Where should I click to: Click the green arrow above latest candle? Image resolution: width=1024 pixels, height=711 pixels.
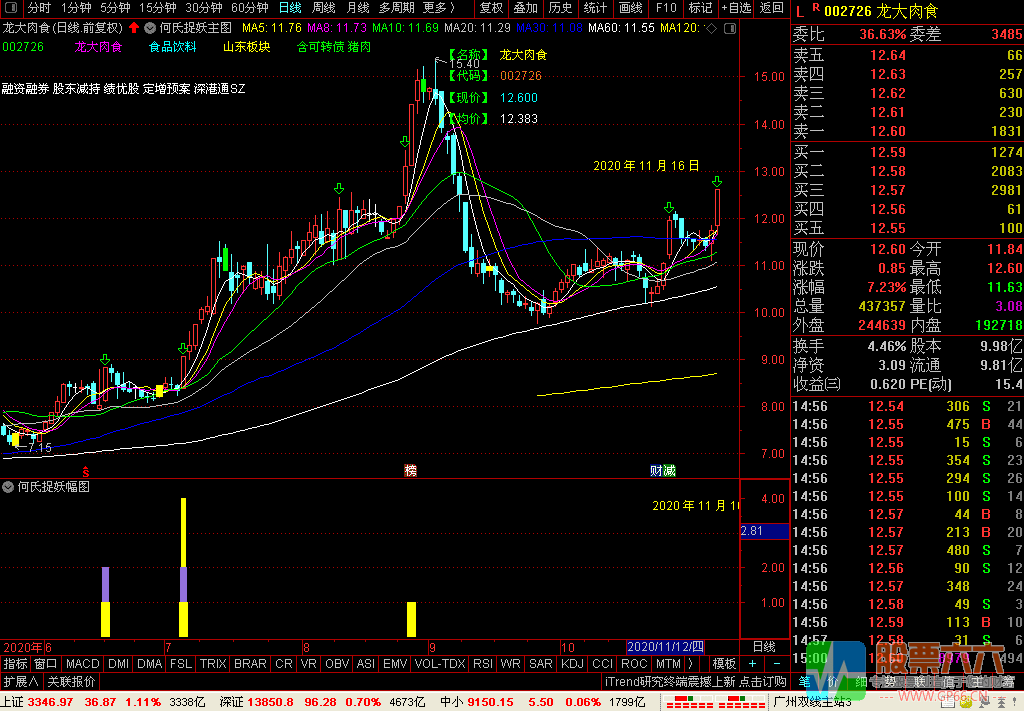pos(717,182)
